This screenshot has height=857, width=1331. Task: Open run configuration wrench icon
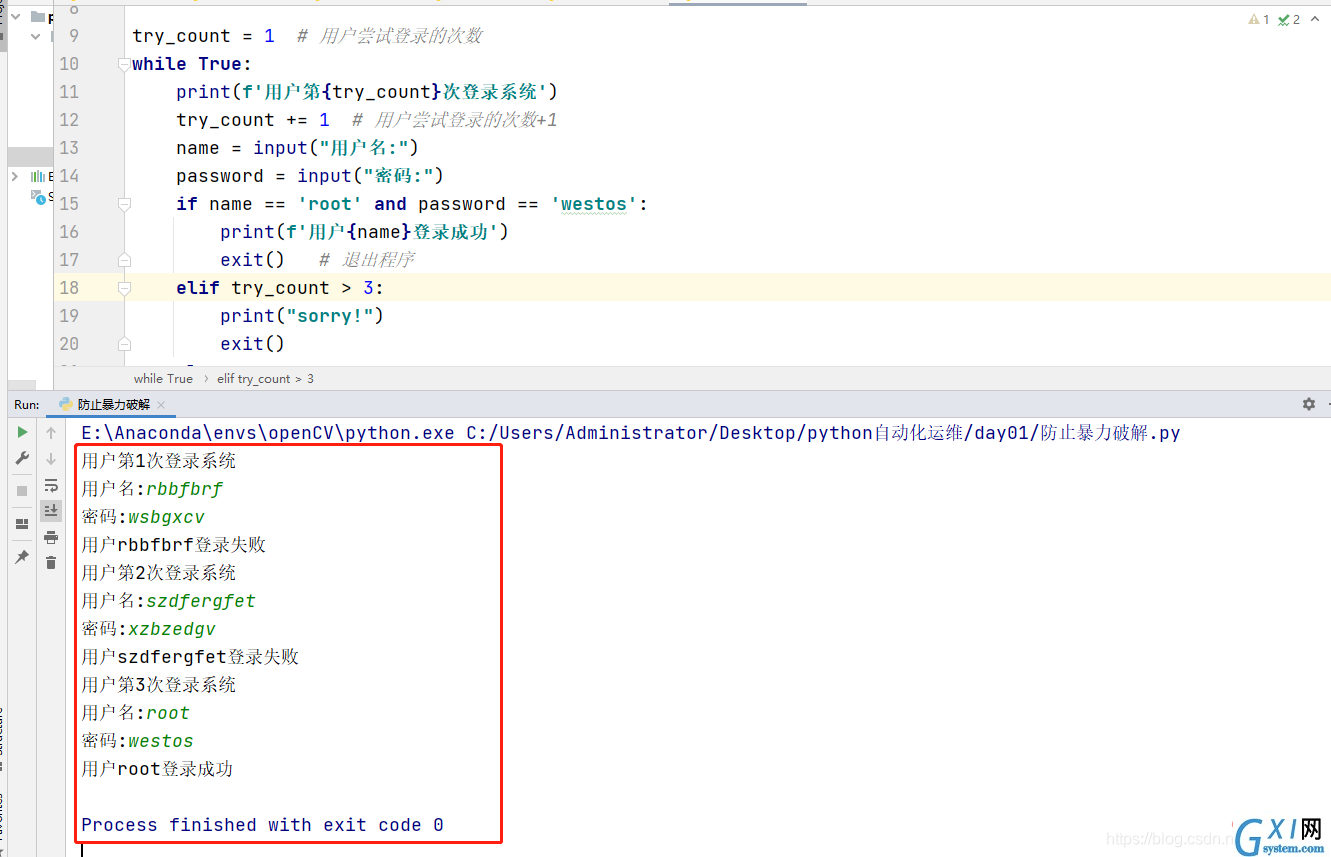(x=22, y=458)
